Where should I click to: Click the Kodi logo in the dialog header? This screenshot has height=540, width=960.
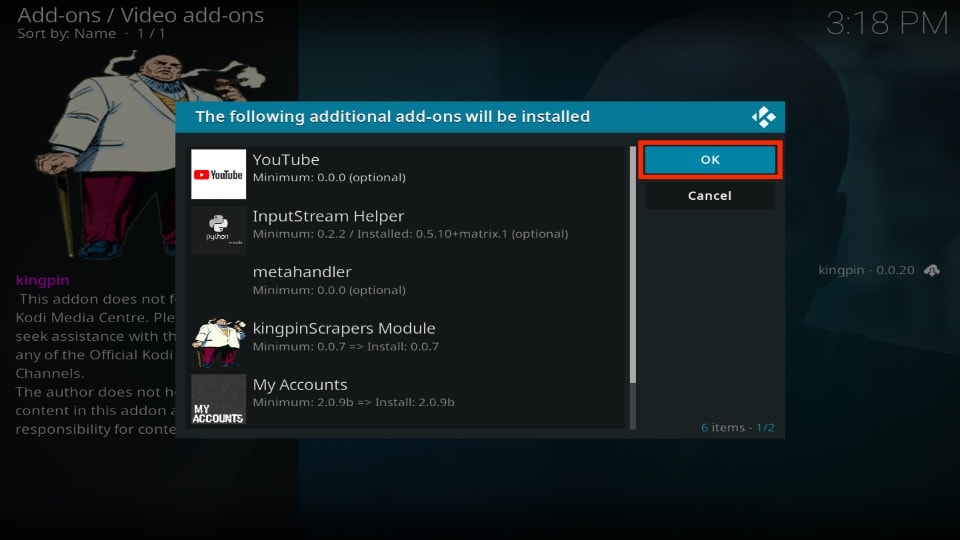pyautogui.click(x=763, y=117)
